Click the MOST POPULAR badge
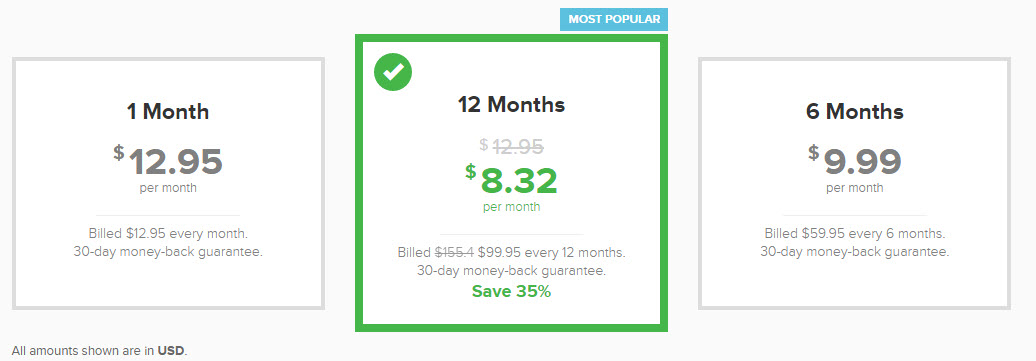 [614, 19]
